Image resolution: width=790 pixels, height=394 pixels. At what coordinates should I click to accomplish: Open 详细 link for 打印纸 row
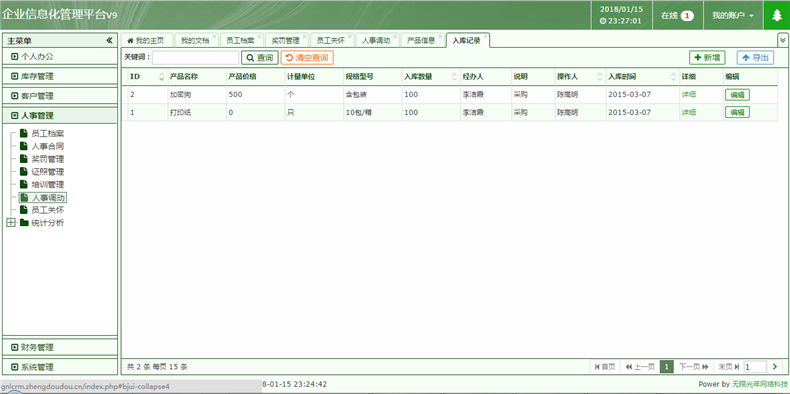coord(689,112)
